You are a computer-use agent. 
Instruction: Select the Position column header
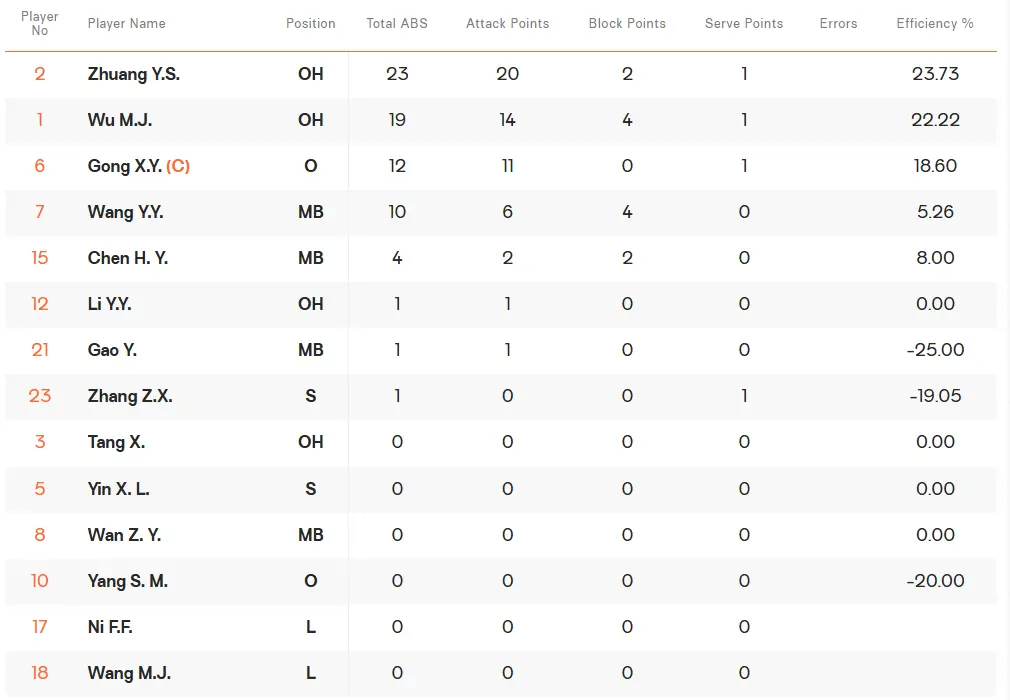click(x=311, y=23)
